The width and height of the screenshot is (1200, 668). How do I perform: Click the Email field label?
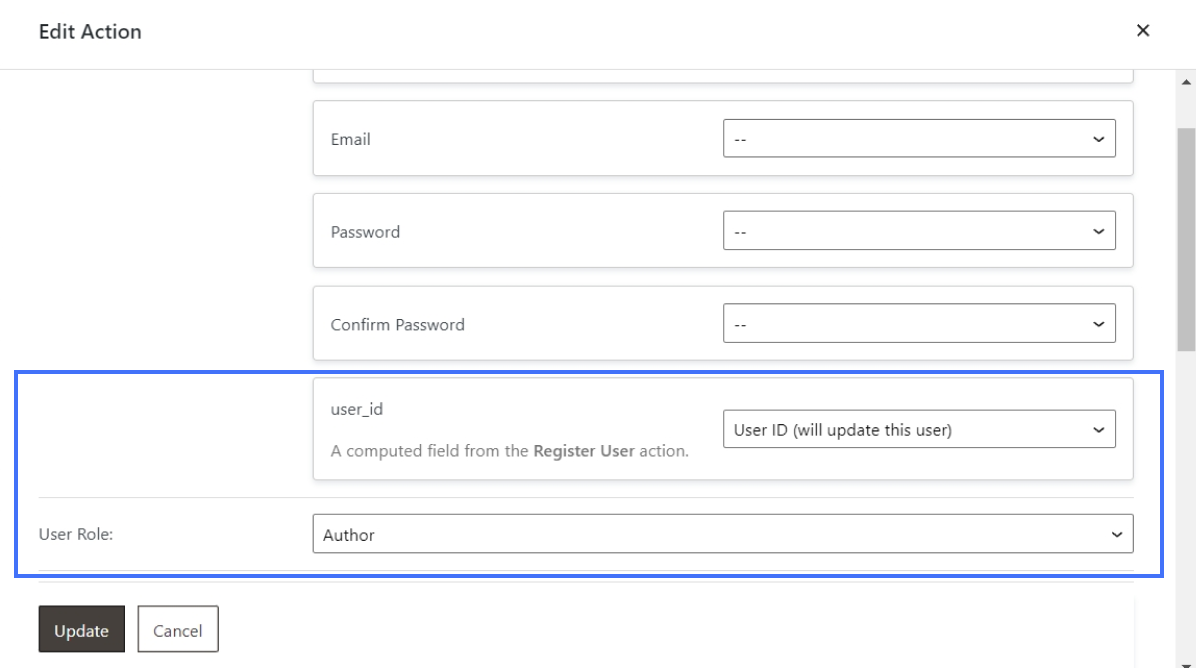click(x=350, y=139)
